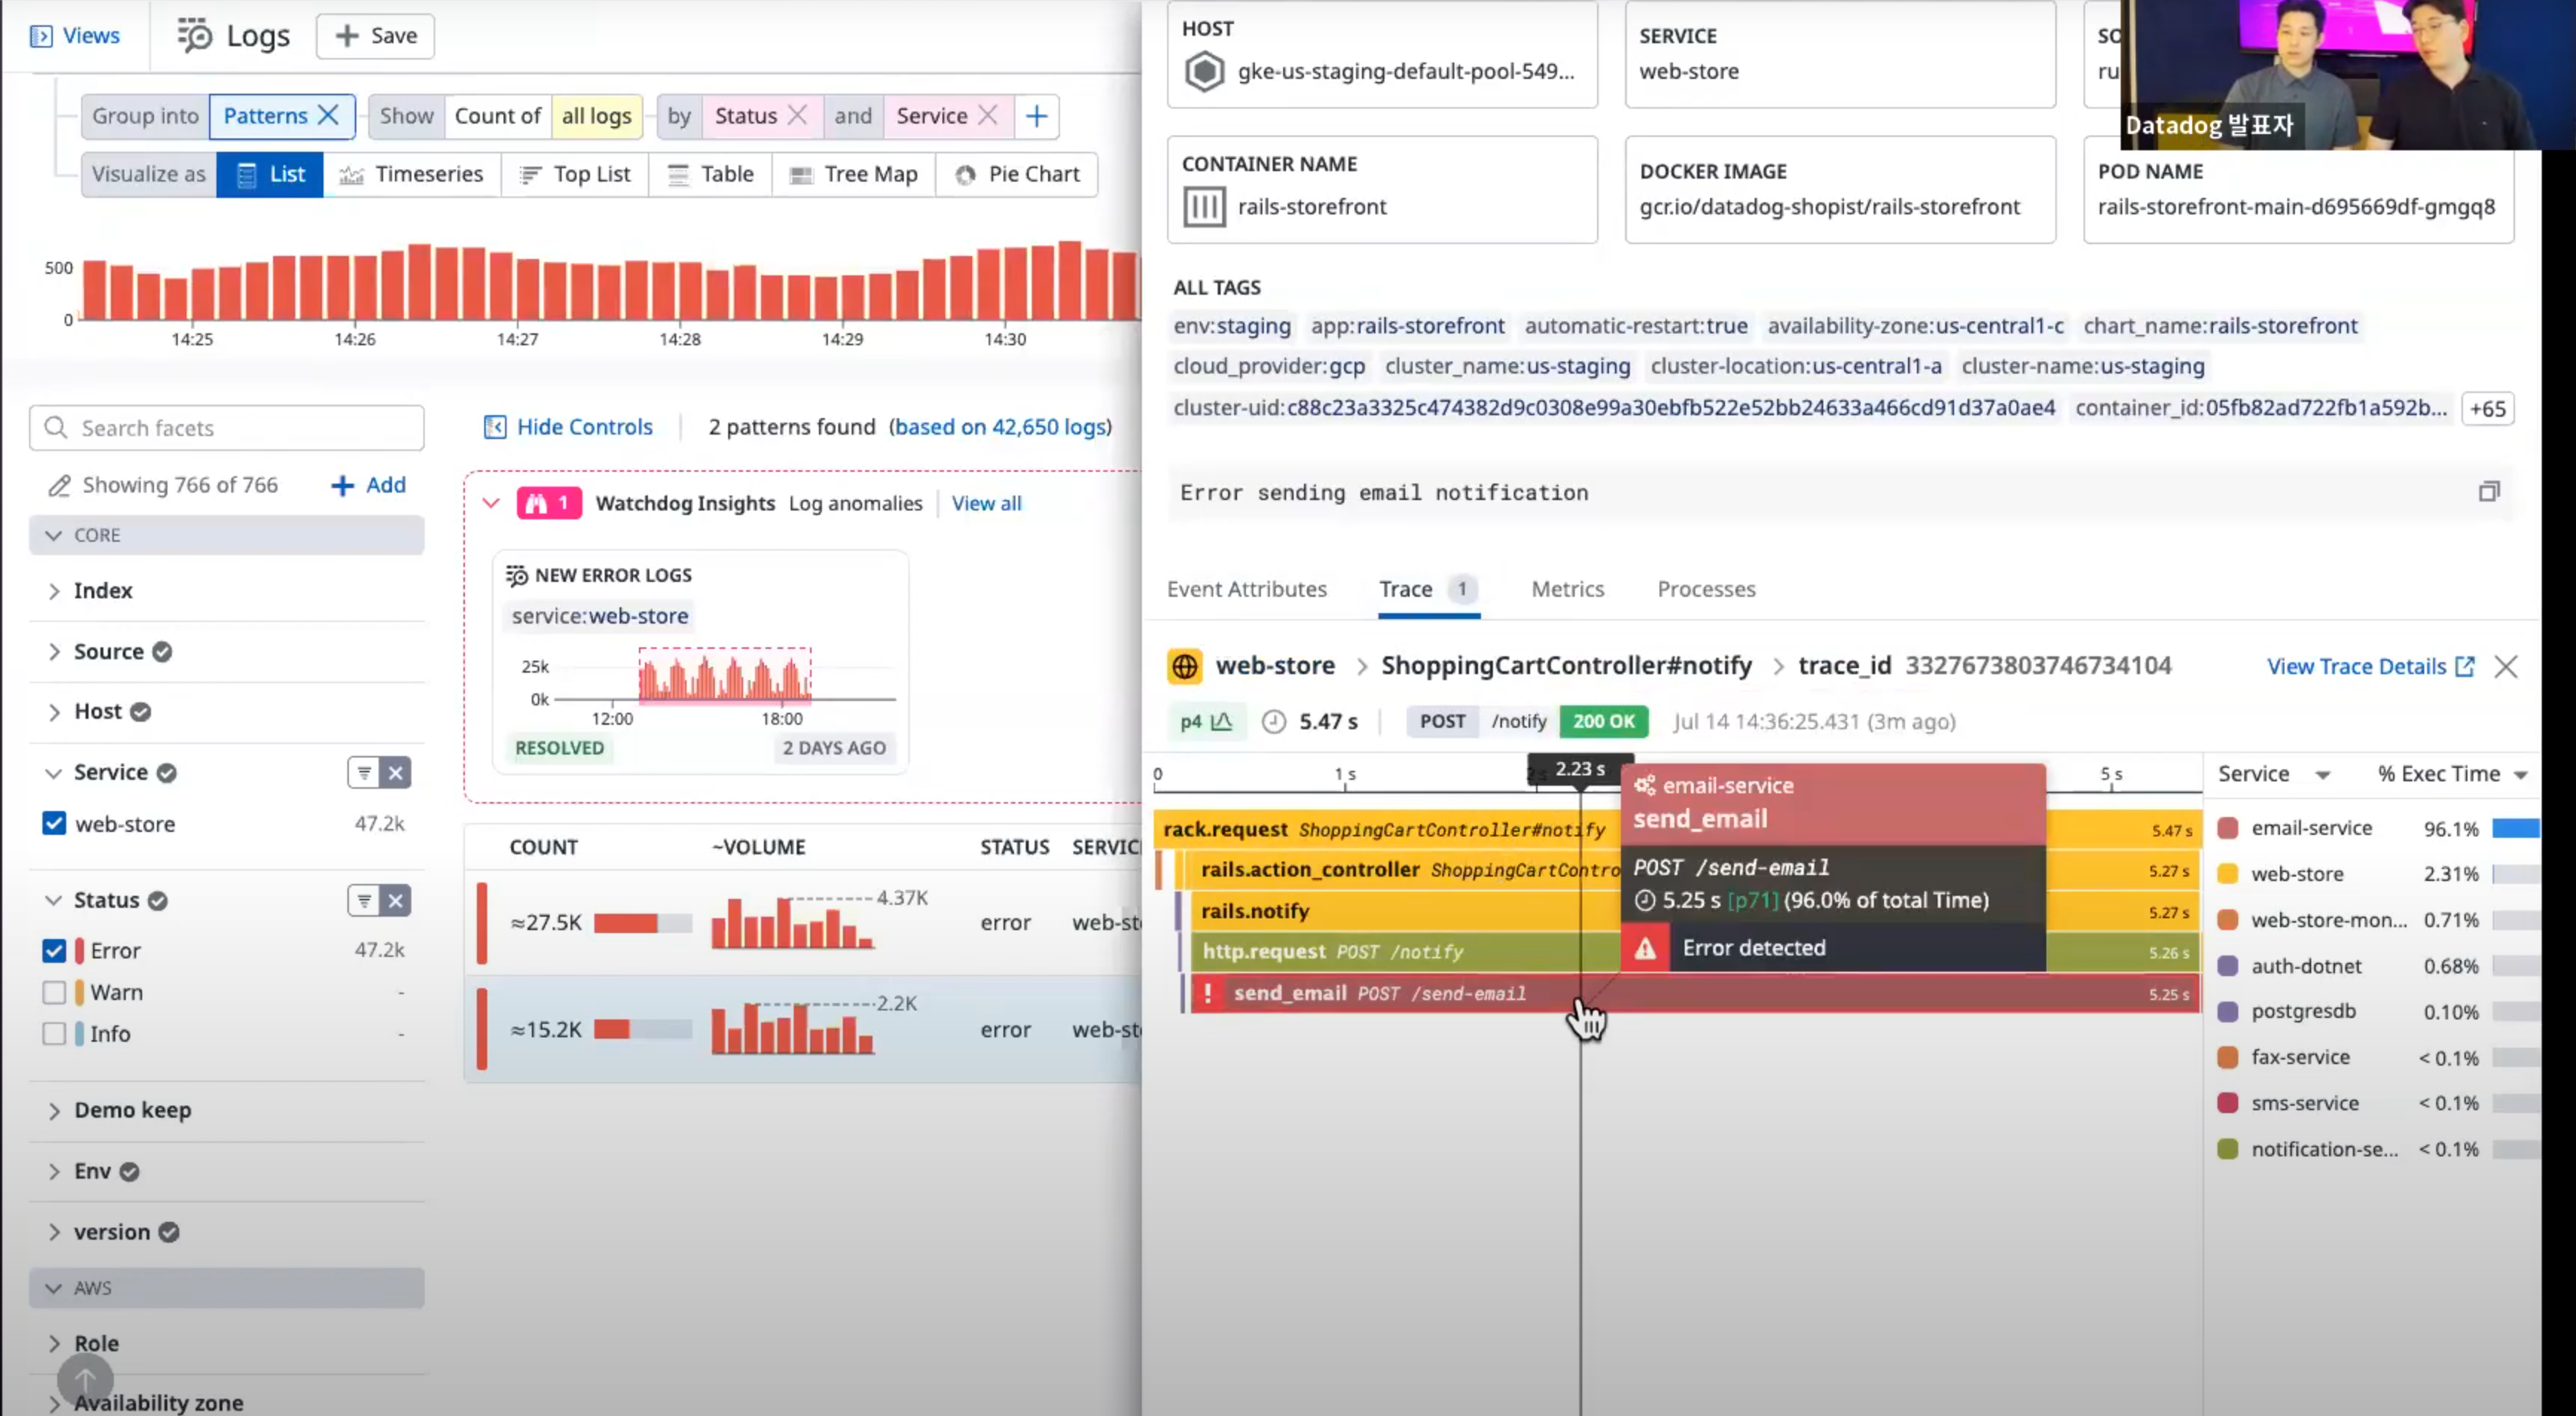
Task: Switch to the Processes tab
Action: click(1706, 589)
